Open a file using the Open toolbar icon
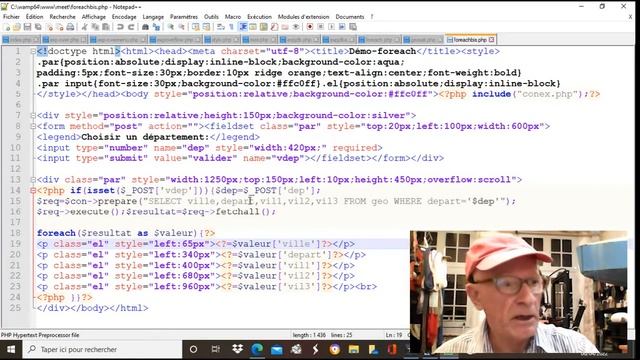This screenshot has width=640, height=360. (17, 27)
